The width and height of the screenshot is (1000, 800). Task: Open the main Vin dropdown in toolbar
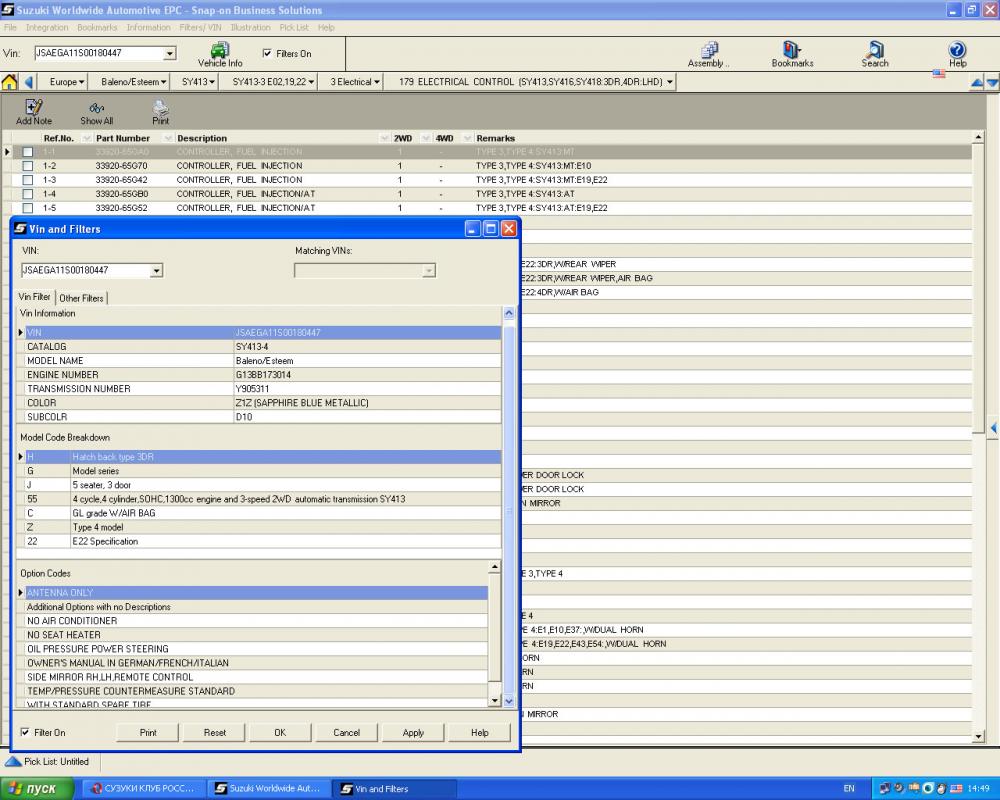[x=170, y=54]
